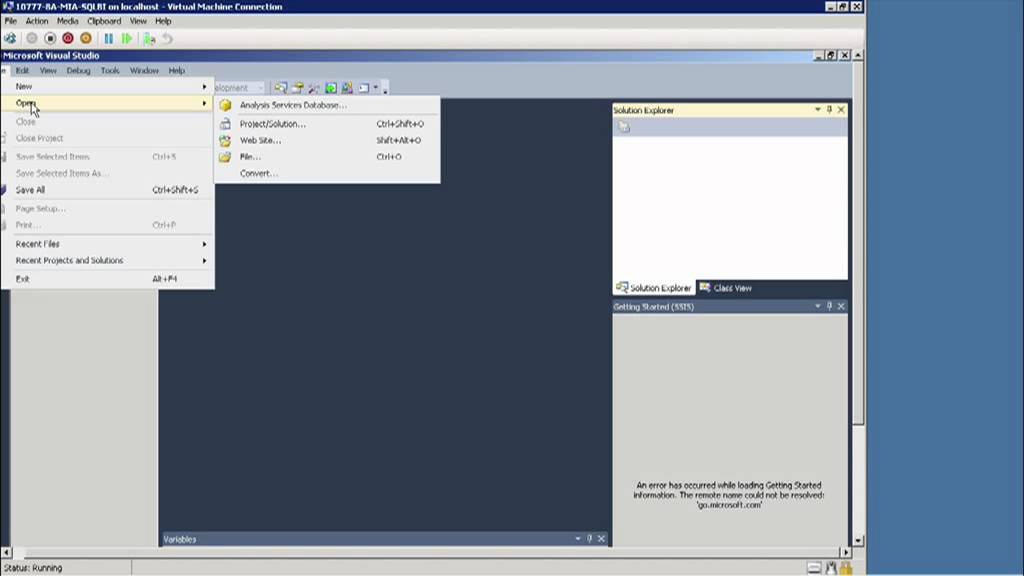
Task: Click the green Start Page toolbar icon
Action: click(331, 88)
